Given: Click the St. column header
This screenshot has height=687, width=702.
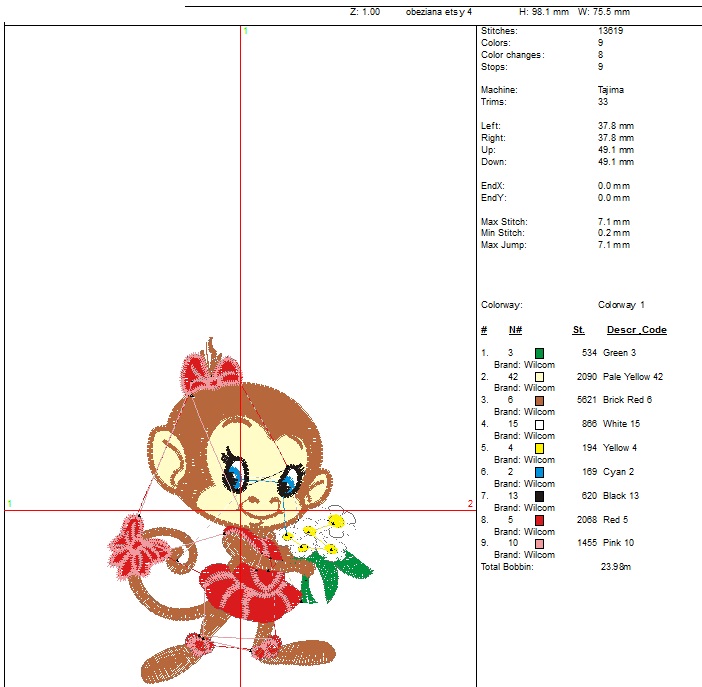Looking at the screenshot, I should pyautogui.click(x=578, y=330).
